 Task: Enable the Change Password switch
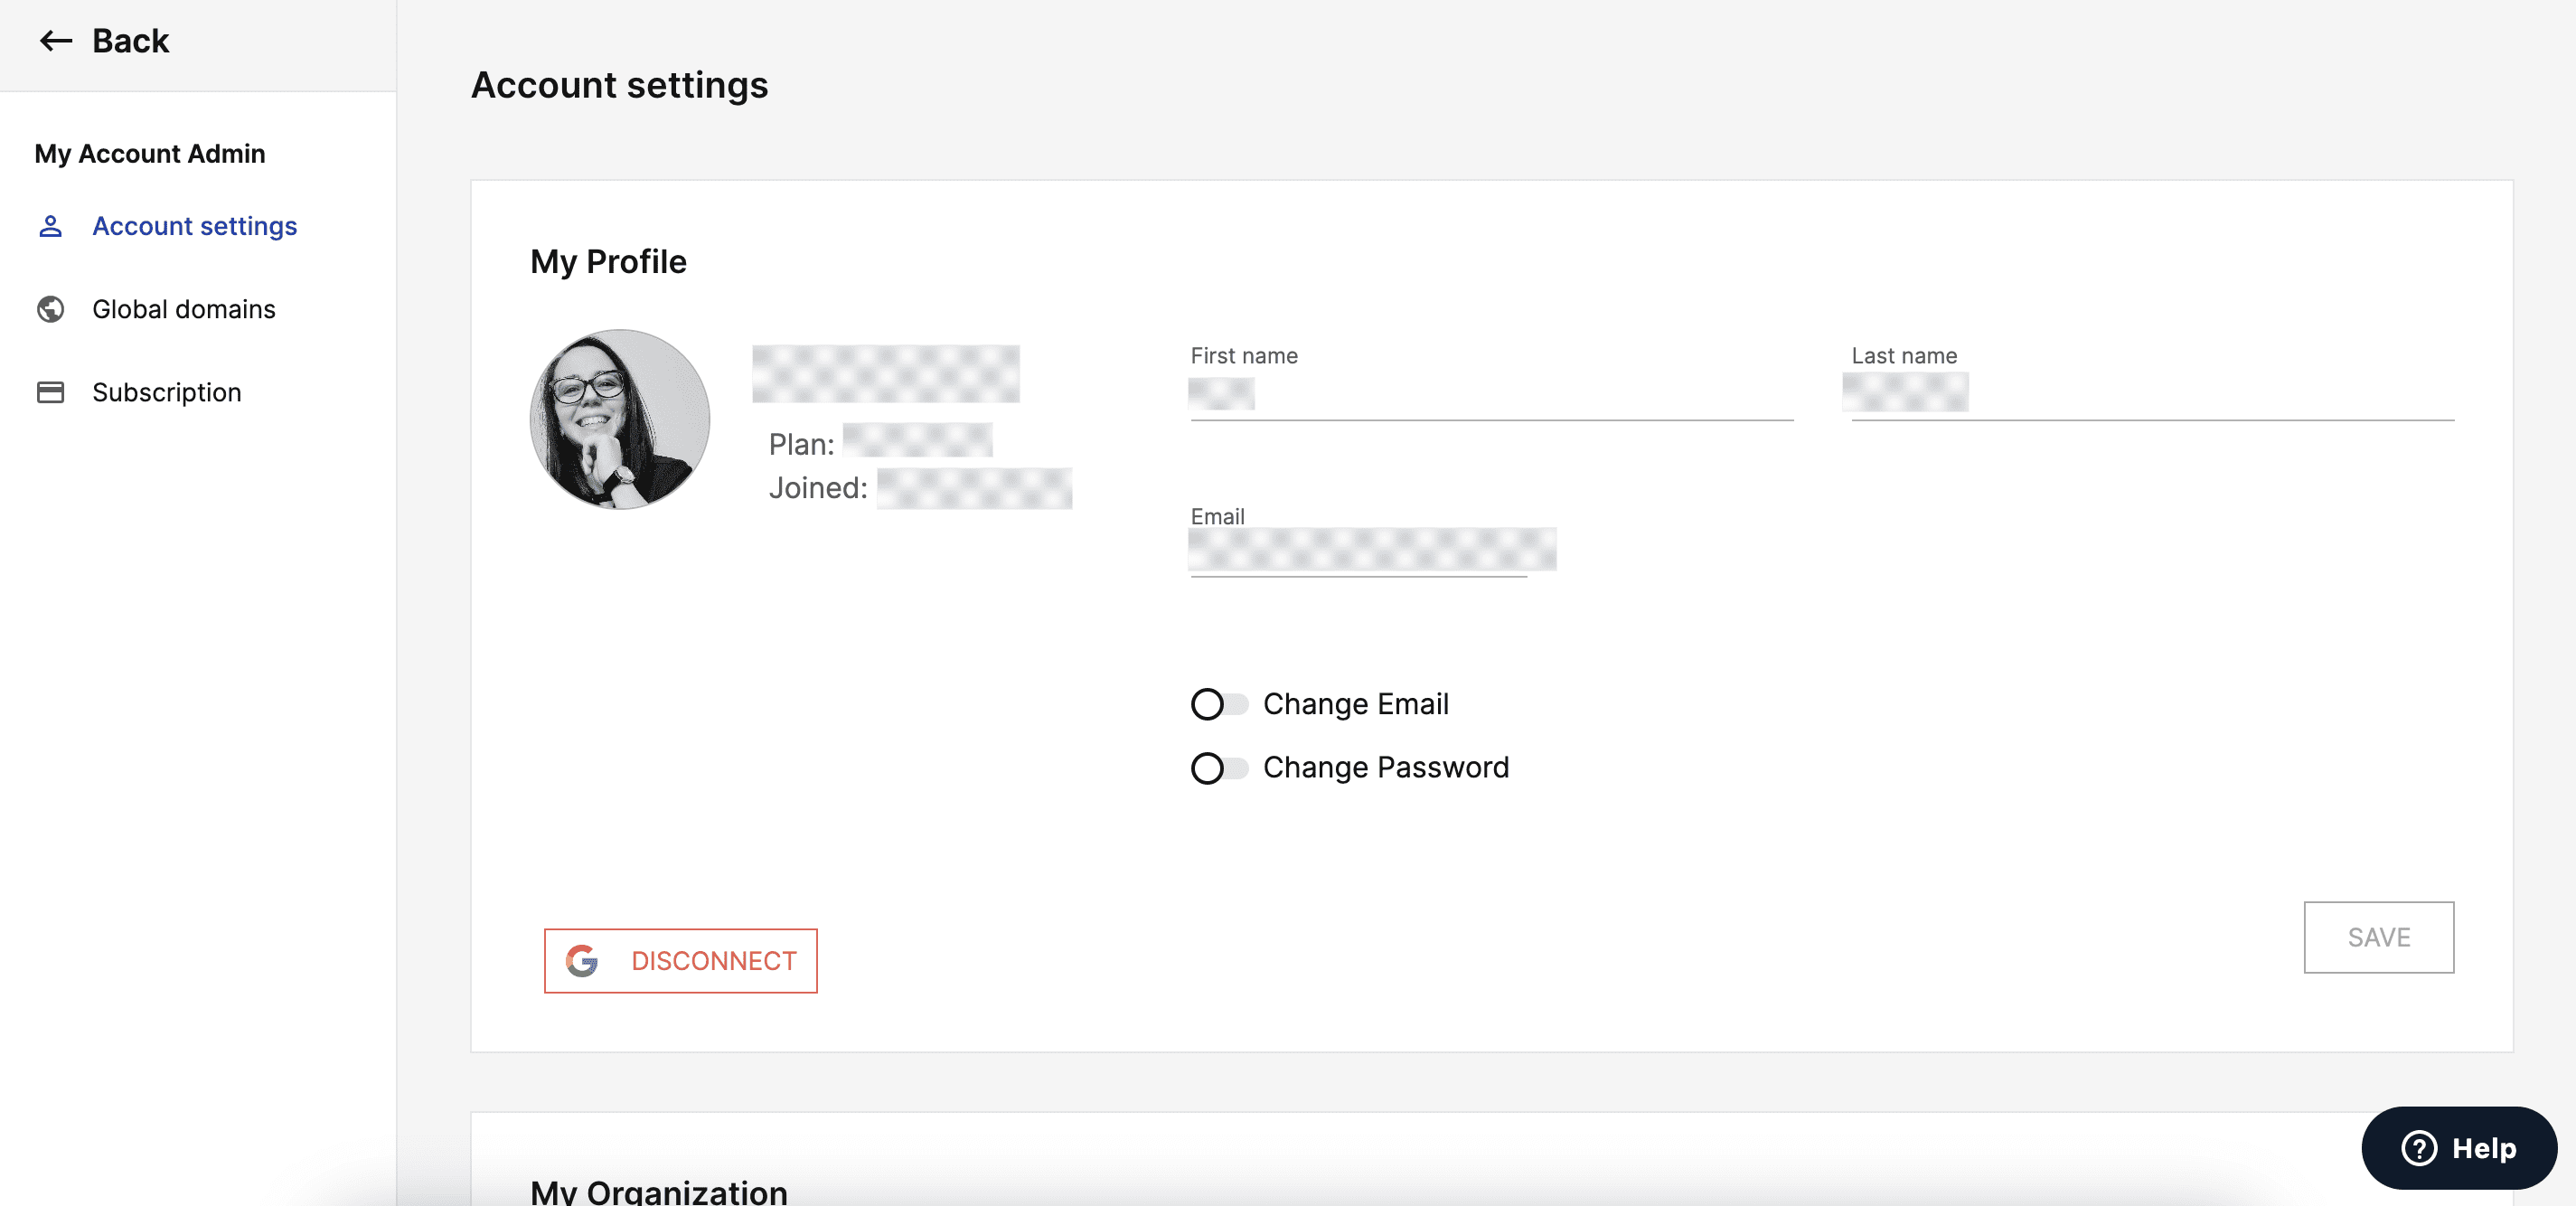(x=1219, y=768)
